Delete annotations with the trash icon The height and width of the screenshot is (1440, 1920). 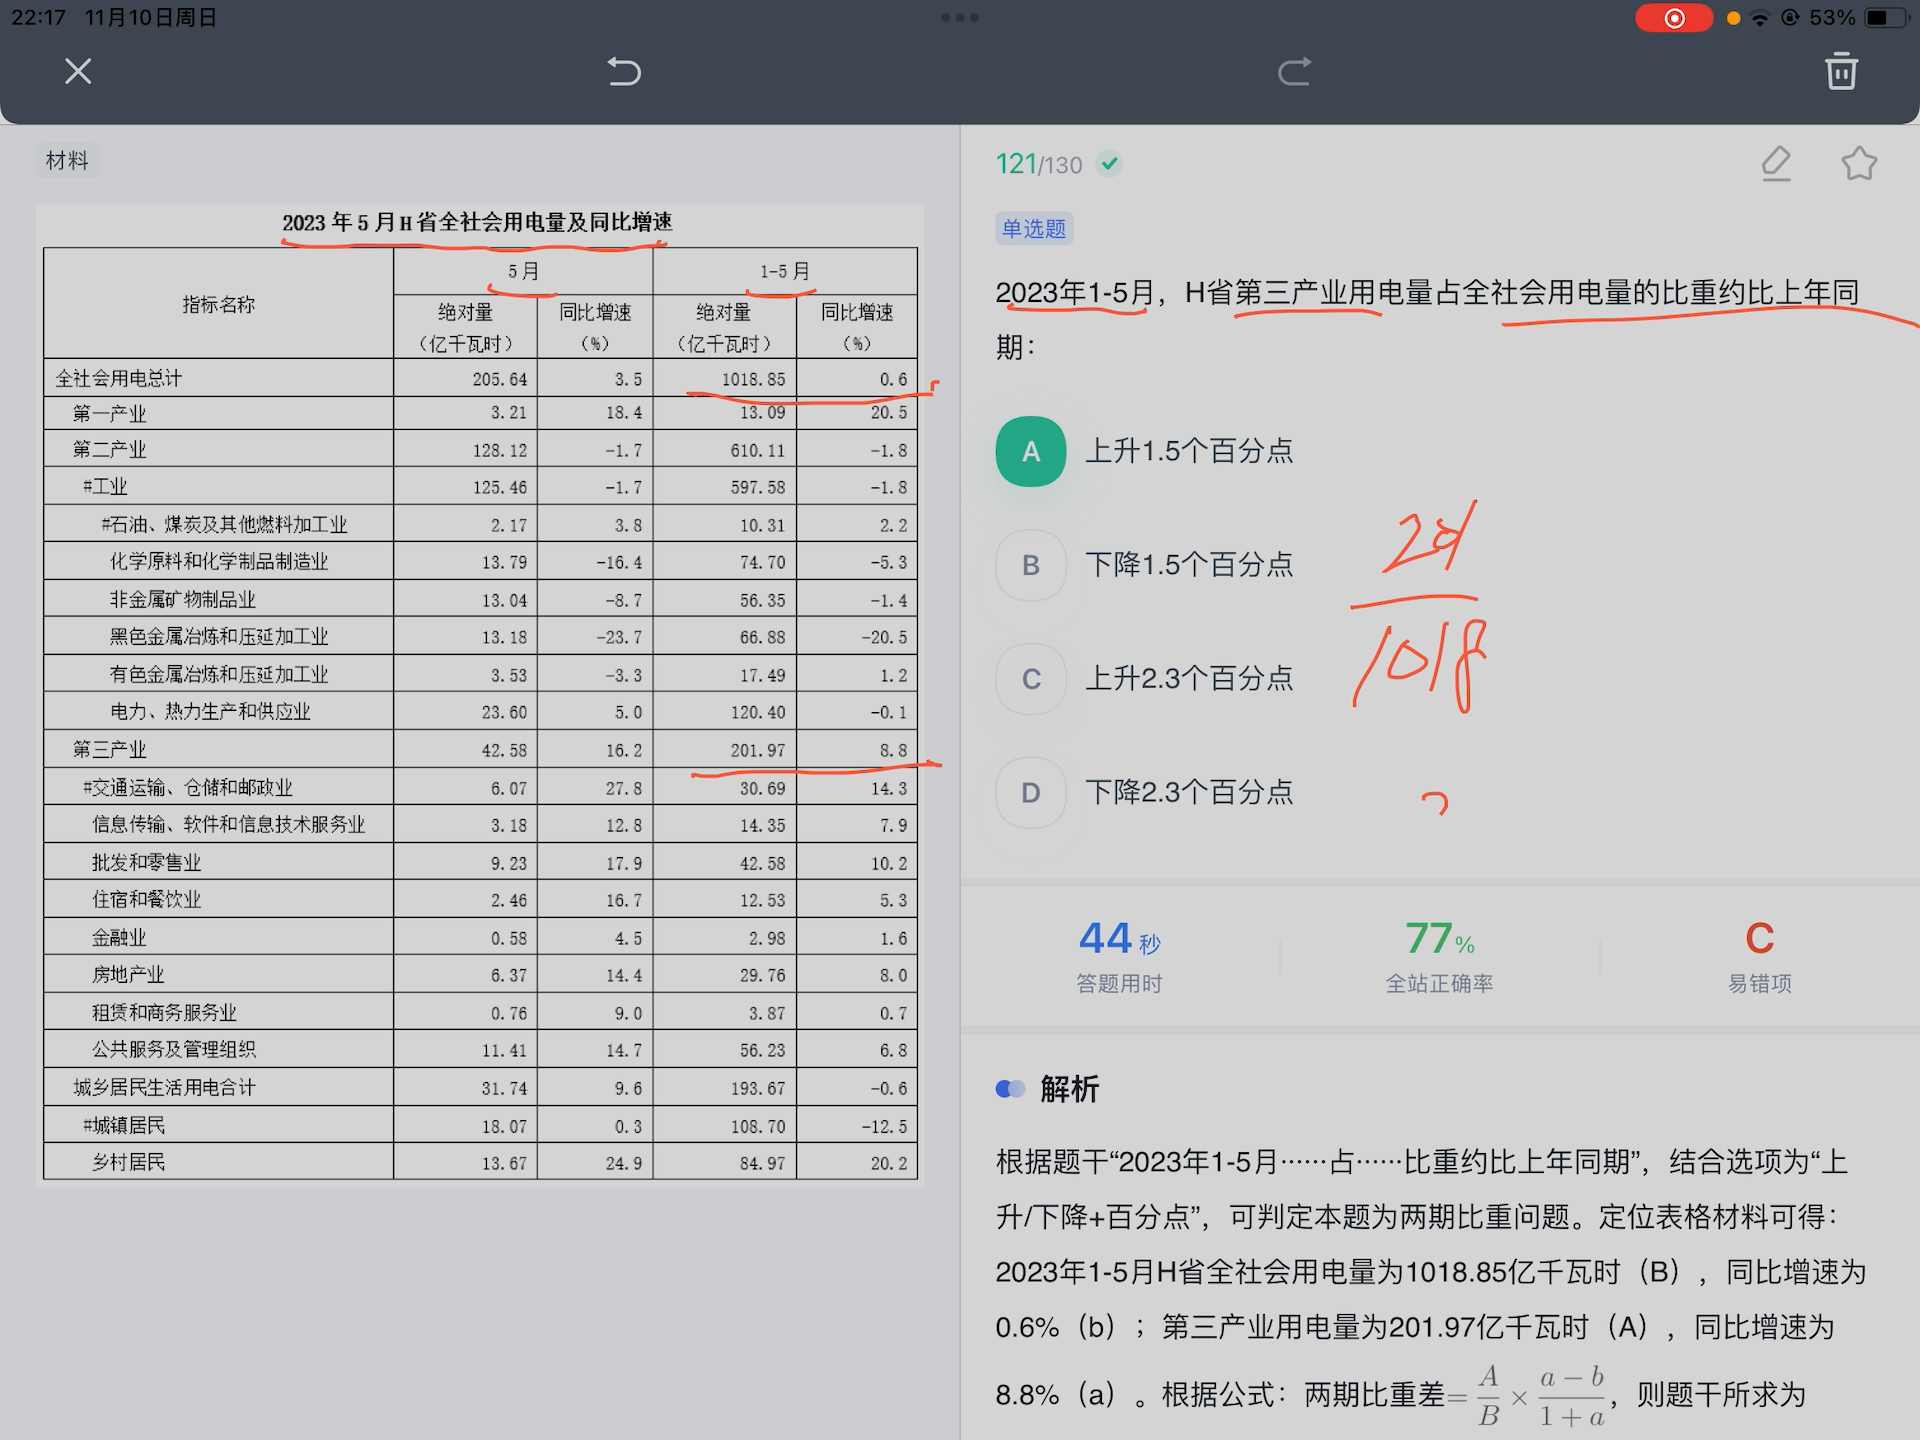(1841, 72)
